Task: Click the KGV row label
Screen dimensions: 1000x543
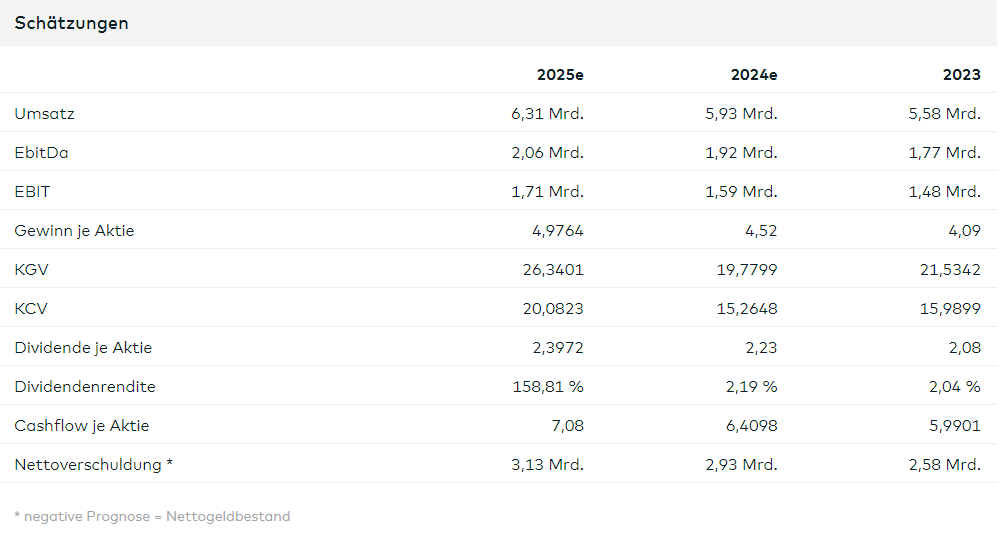Action: (31, 270)
